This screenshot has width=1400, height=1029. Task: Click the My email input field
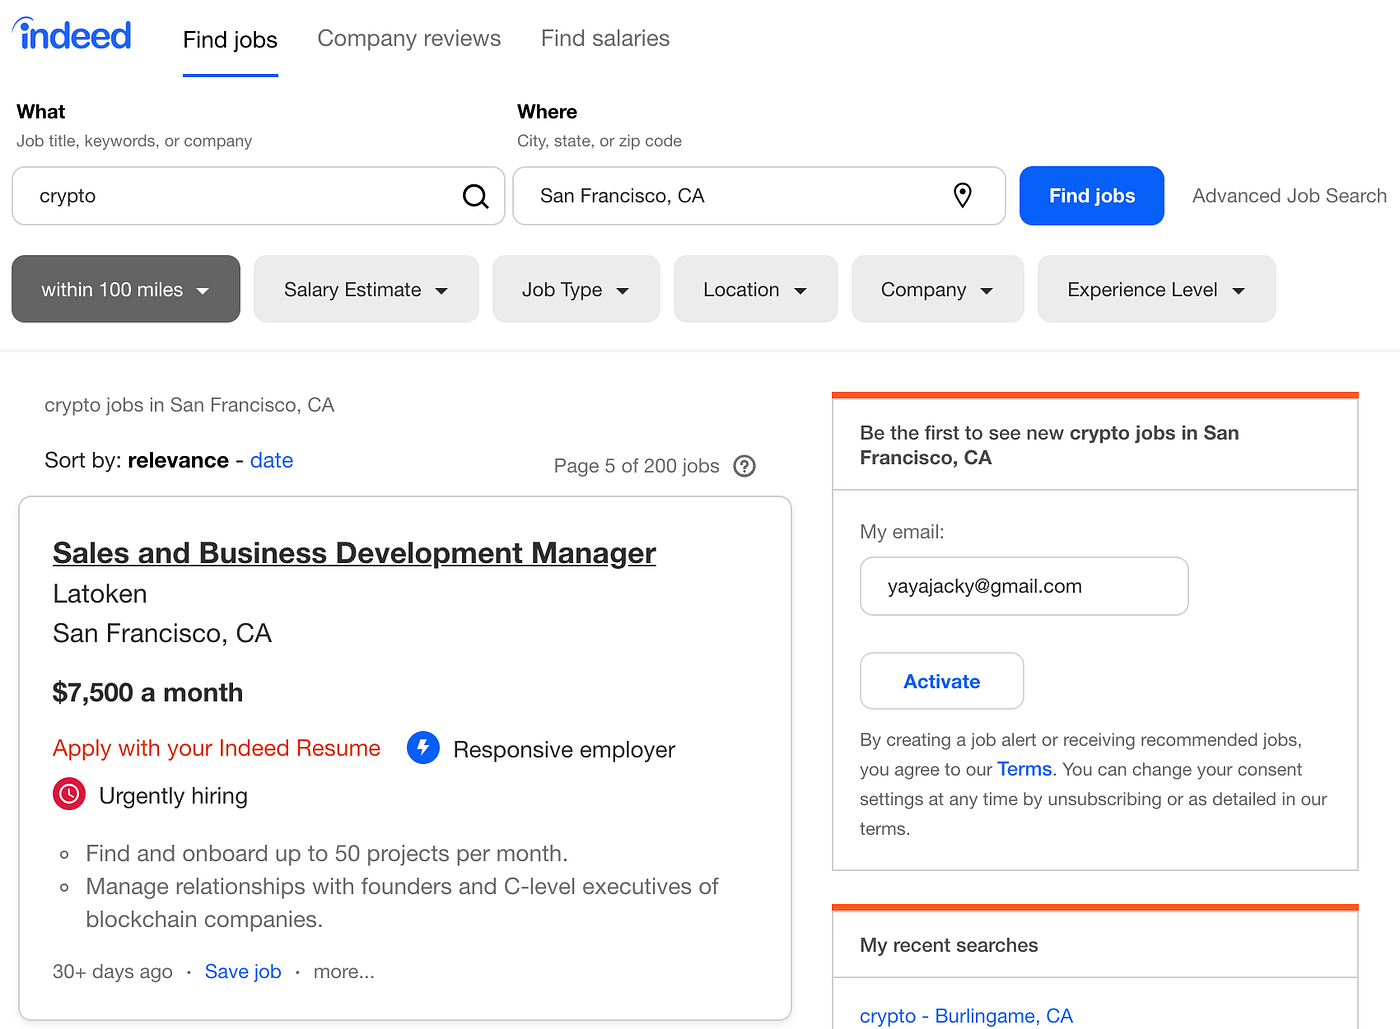tap(1024, 586)
